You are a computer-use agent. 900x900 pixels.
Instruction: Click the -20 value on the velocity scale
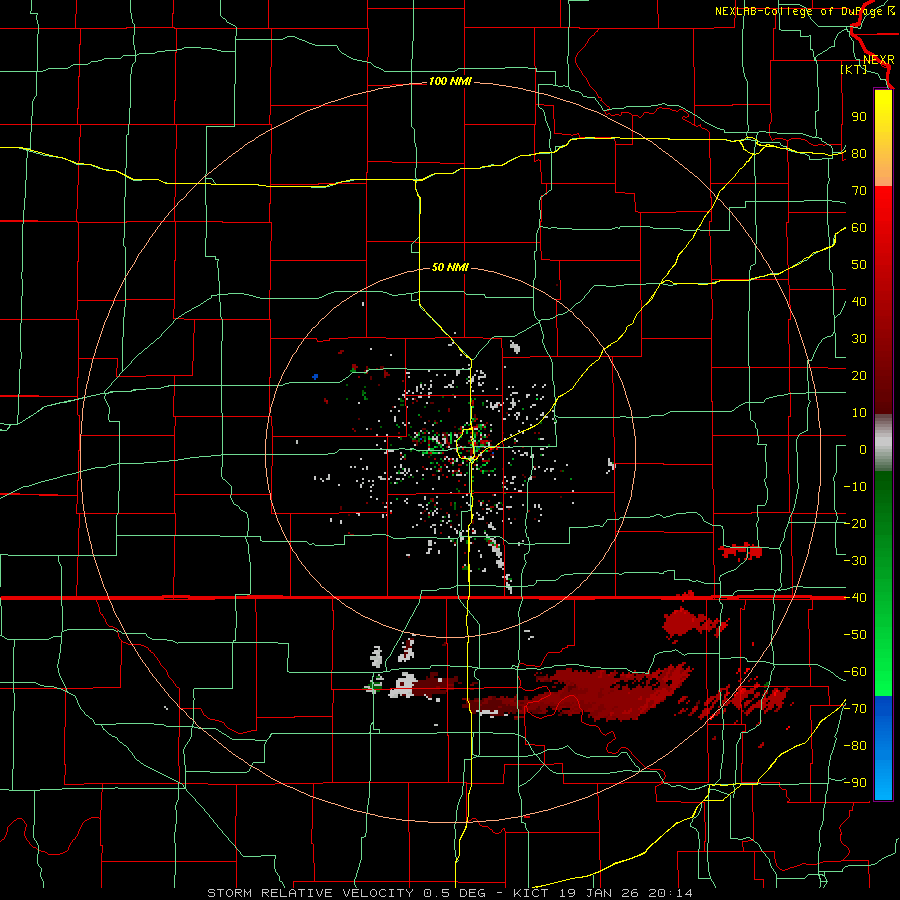pos(855,524)
